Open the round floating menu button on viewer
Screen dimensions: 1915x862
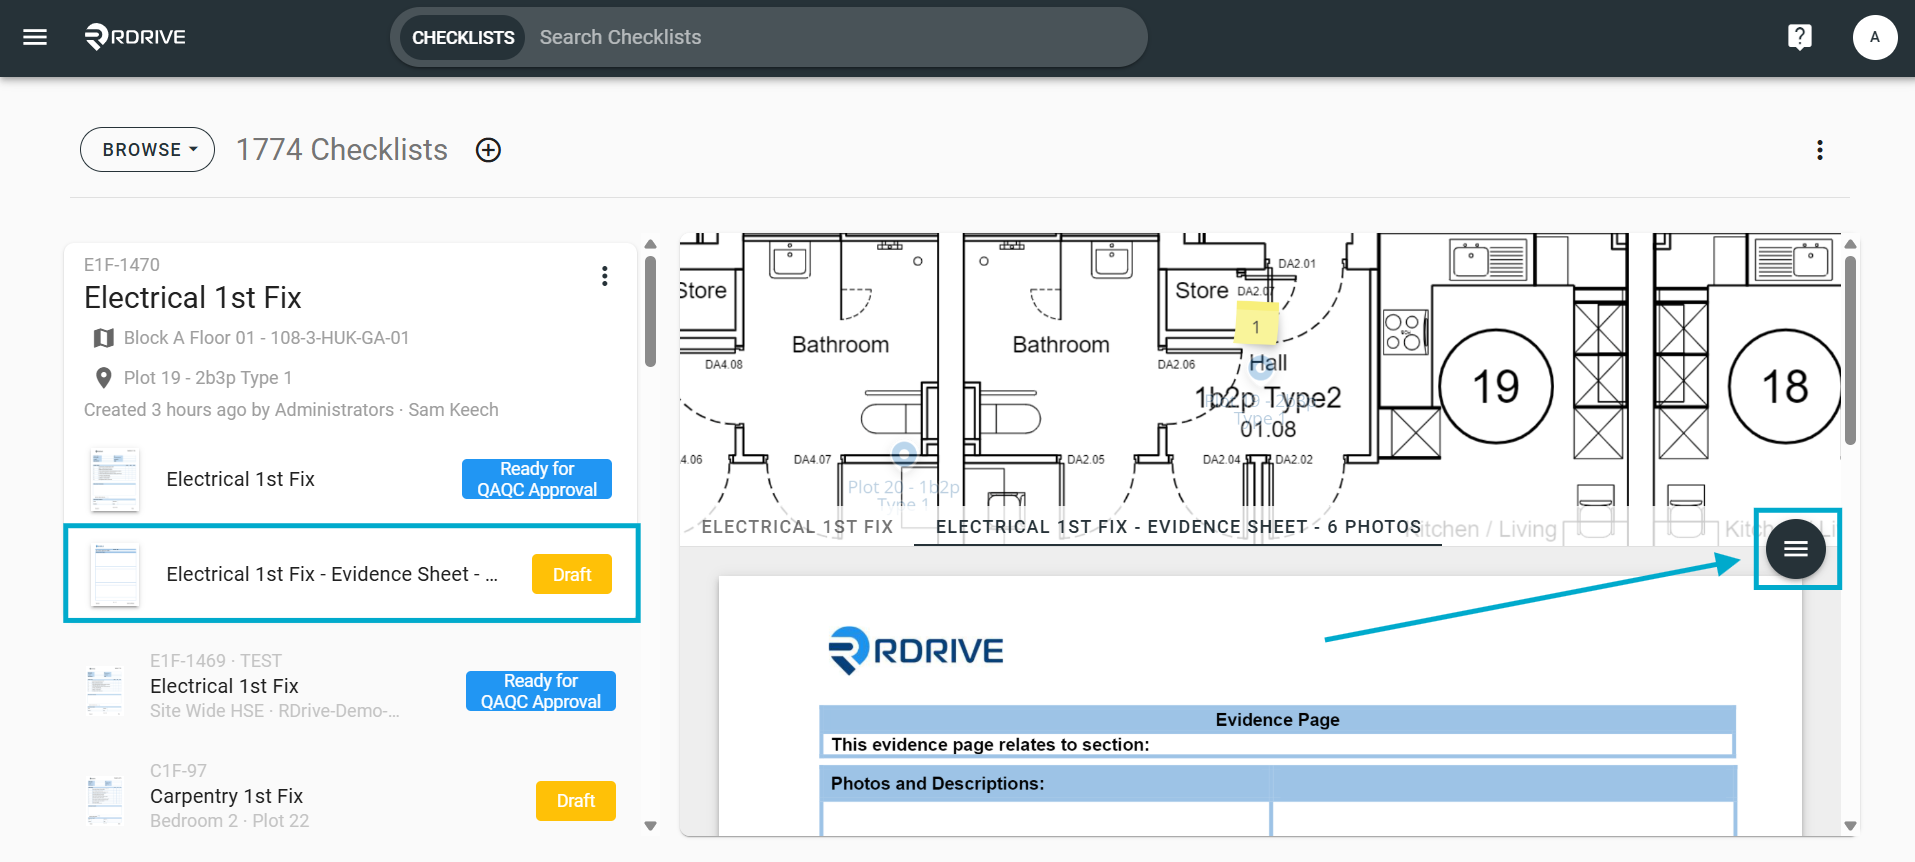1795,549
